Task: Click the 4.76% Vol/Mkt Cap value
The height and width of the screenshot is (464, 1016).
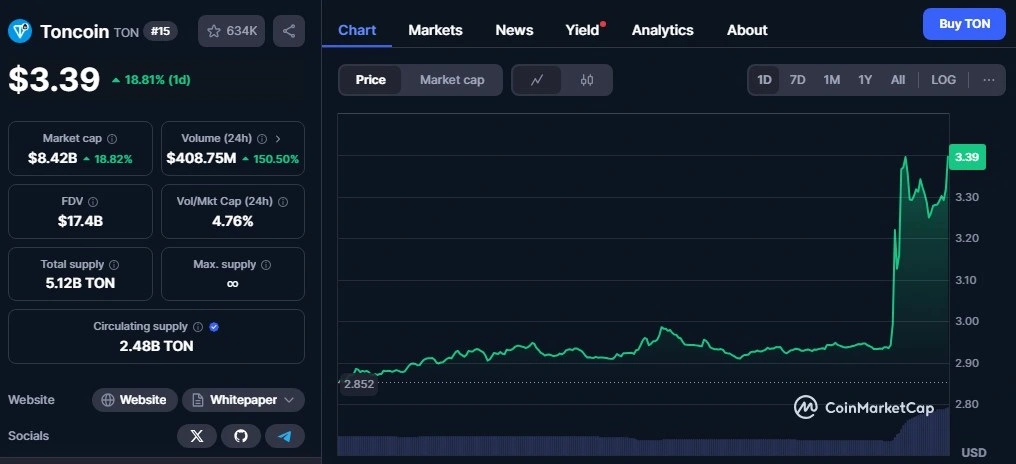Action: click(233, 221)
